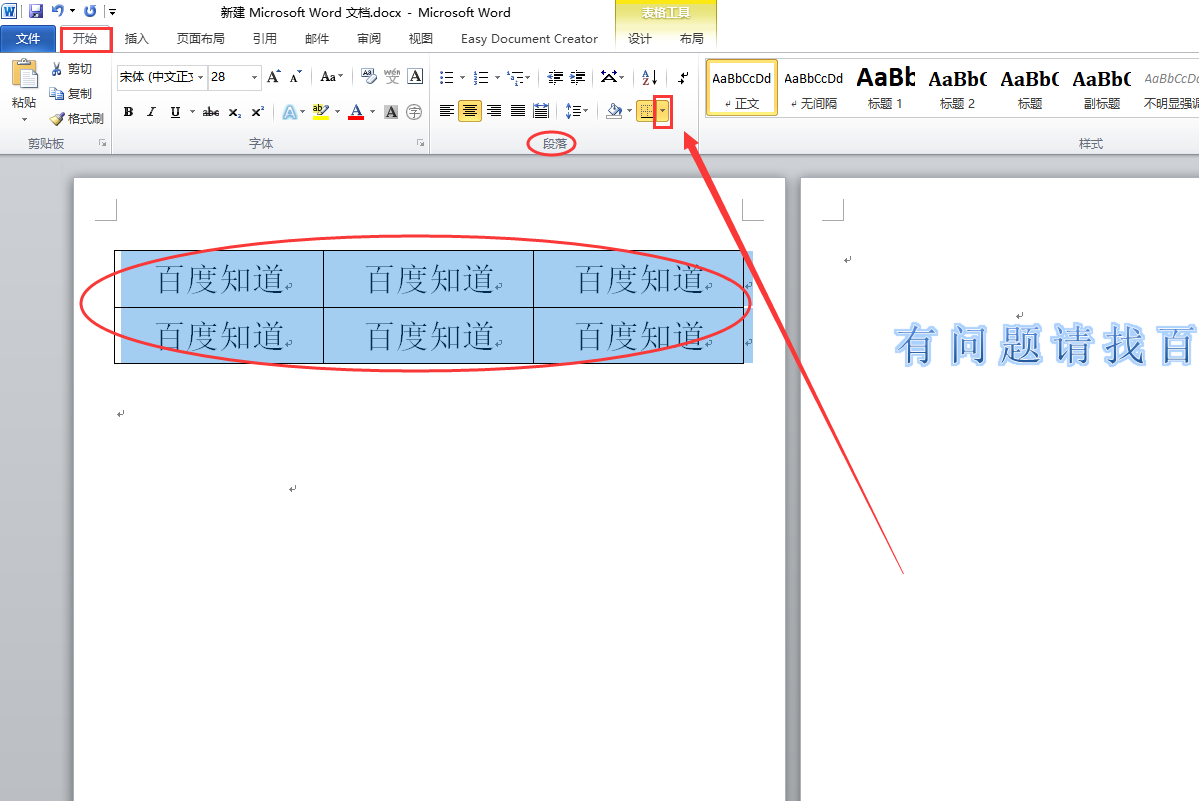
Task: Click the Increase Indent icon
Action: 577,77
